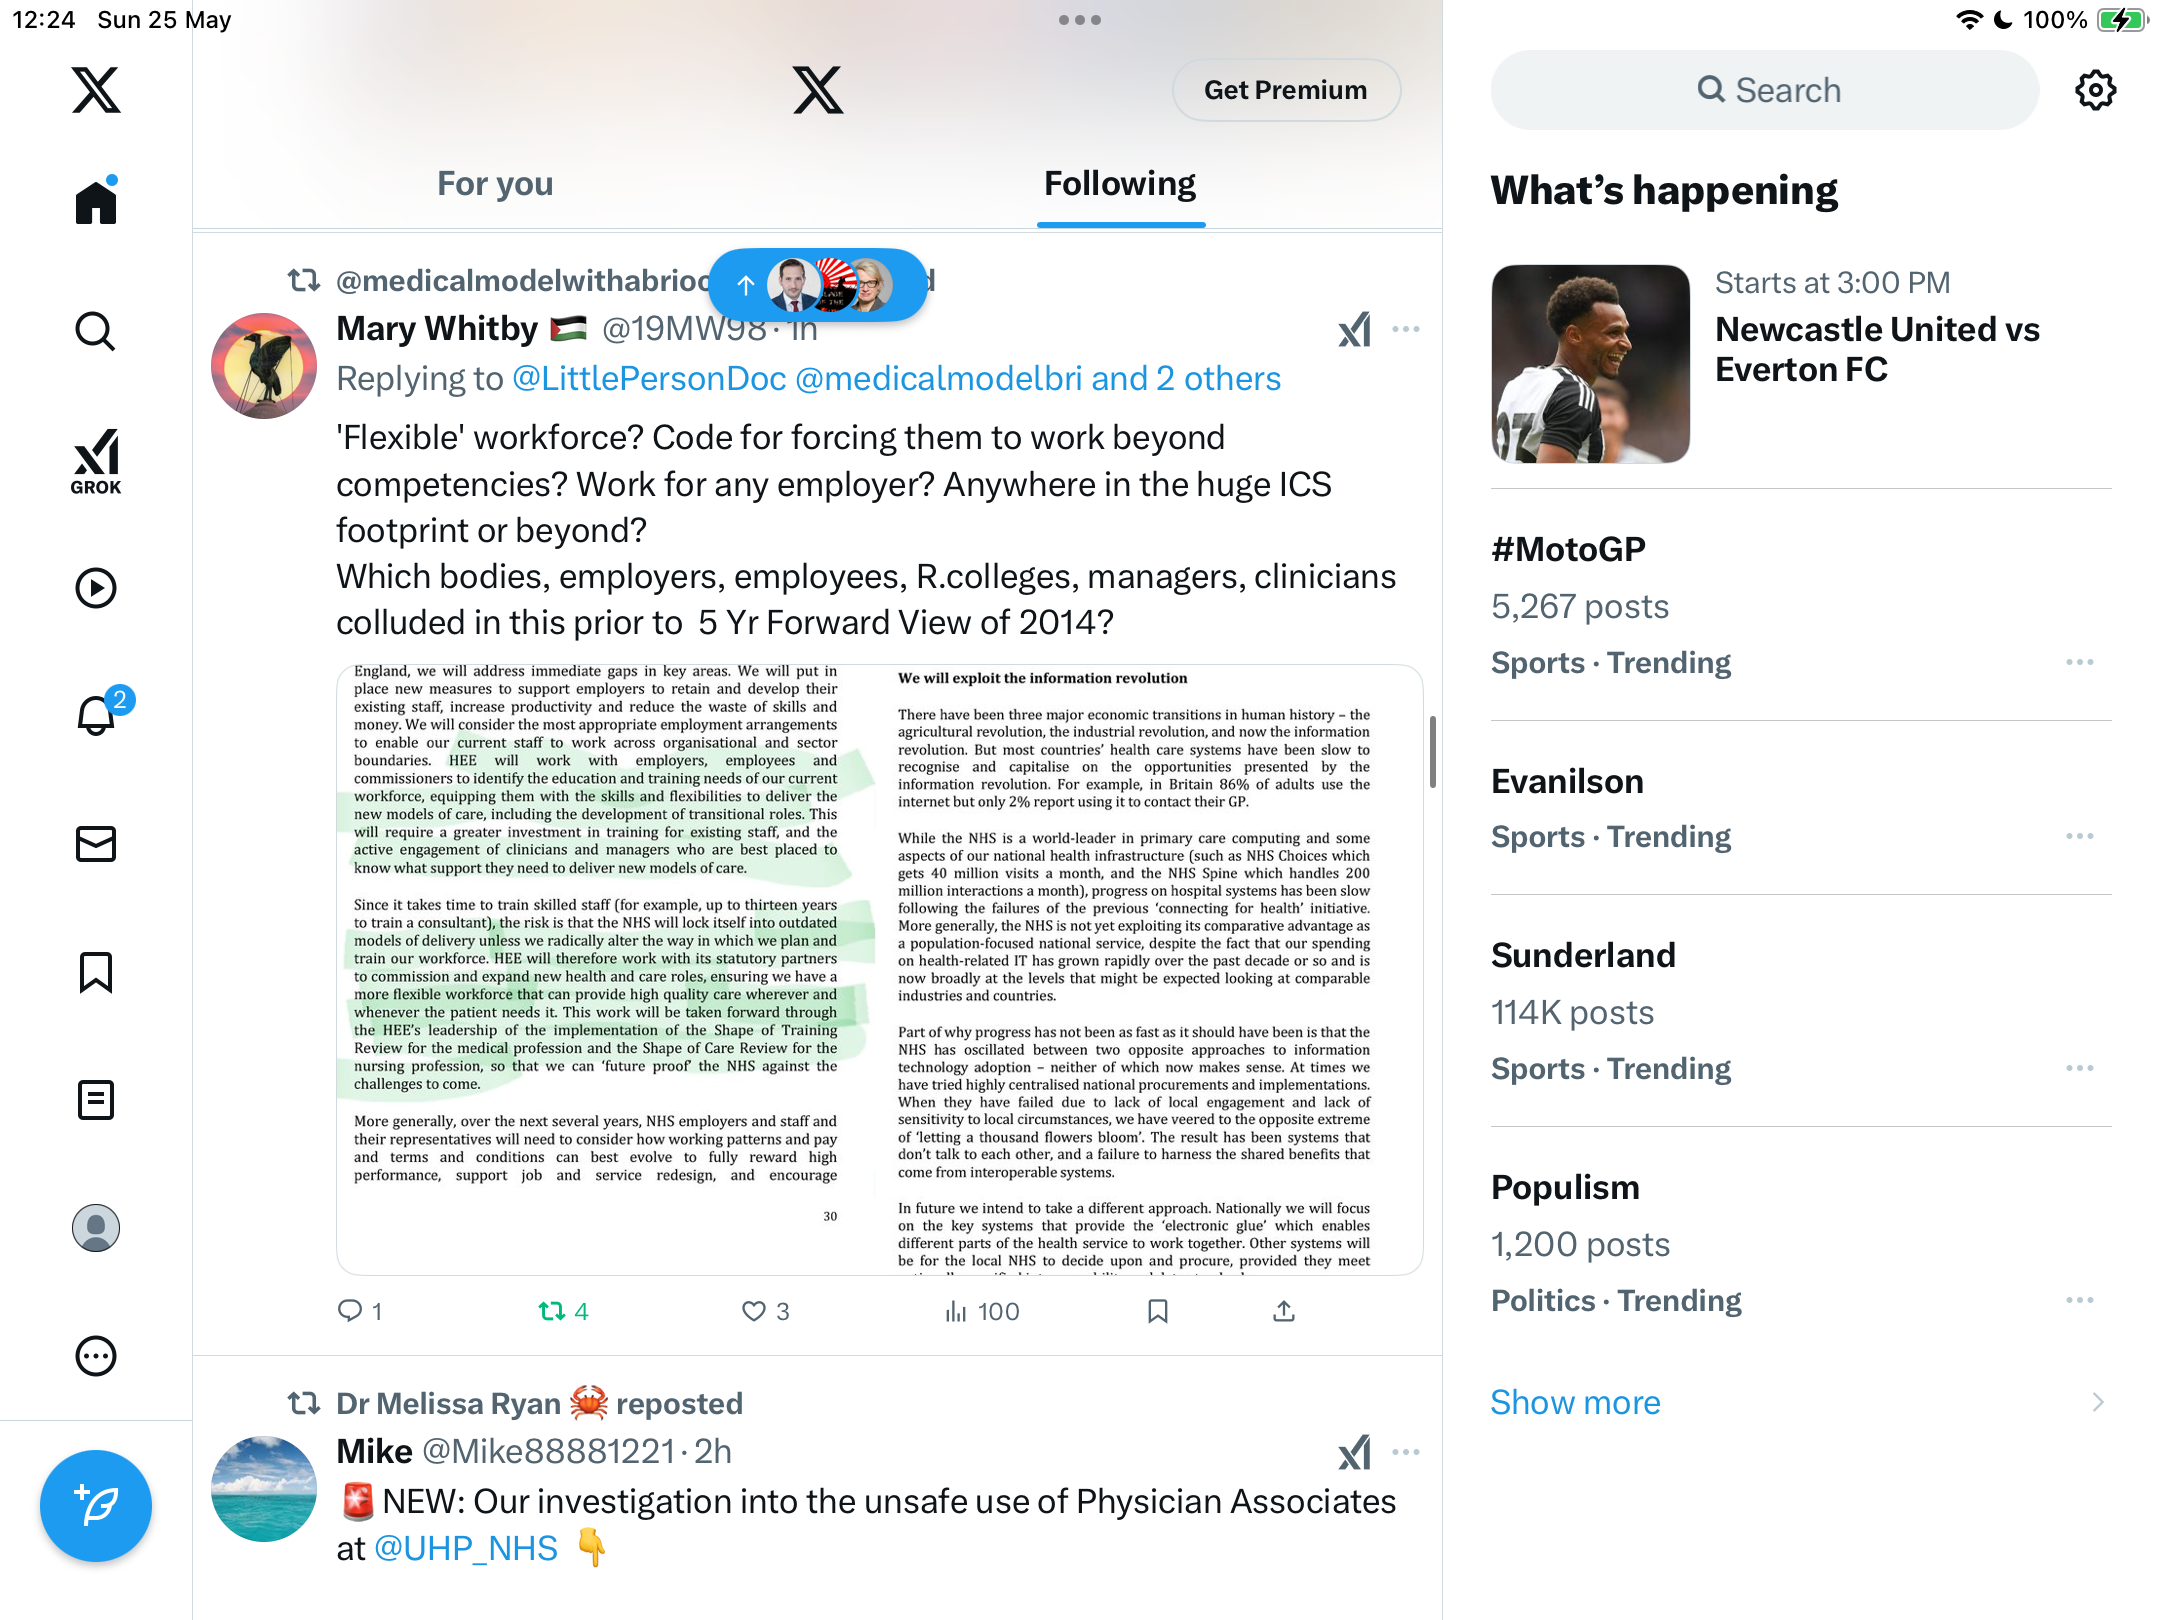The height and width of the screenshot is (1620, 2160).
Task: Tap the compose new post button
Action: tap(96, 1506)
